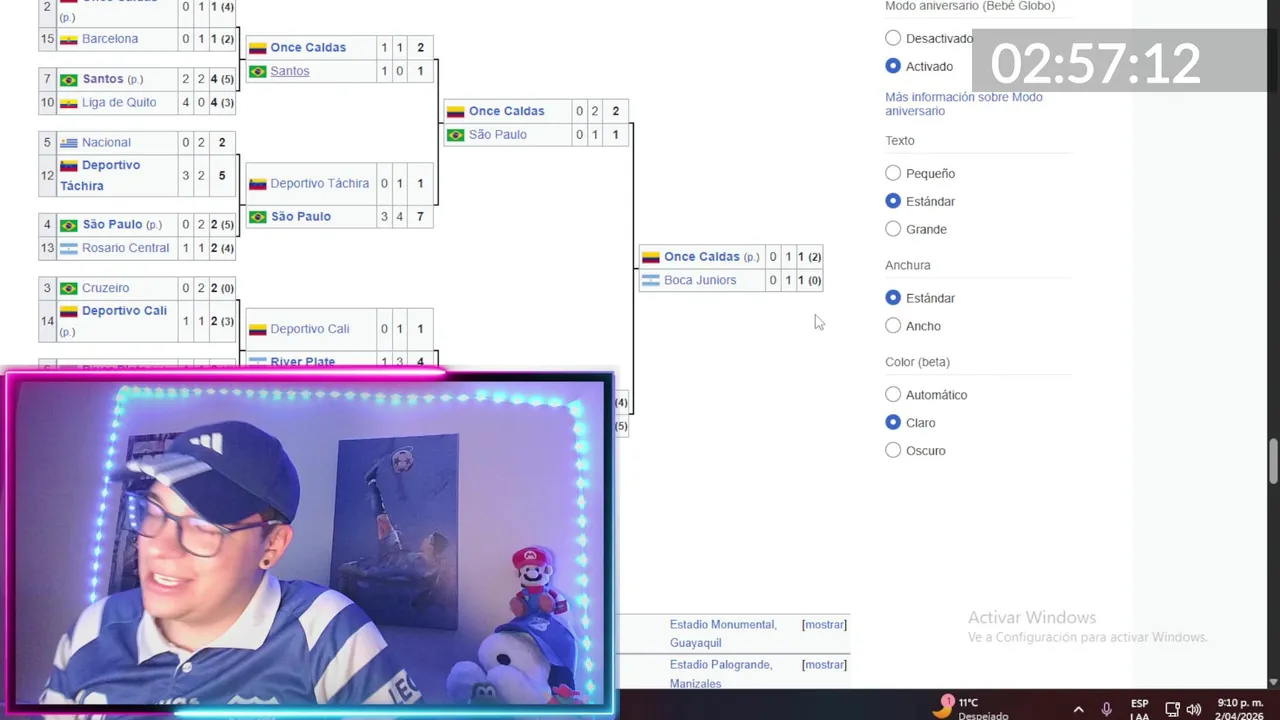Image resolution: width=1280 pixels, height=720 pixels.
Task: Choose Estándar under Texto
Action: 893,201
